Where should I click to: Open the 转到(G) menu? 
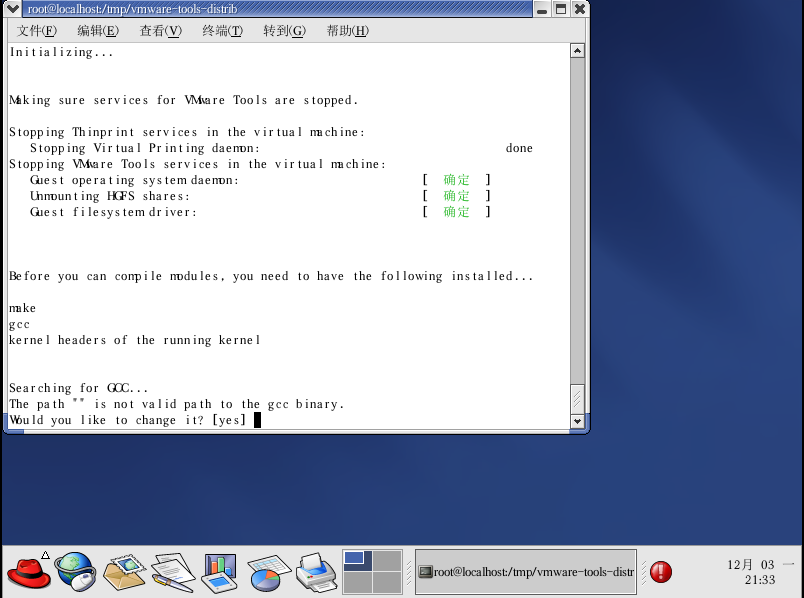pos(285,31)
